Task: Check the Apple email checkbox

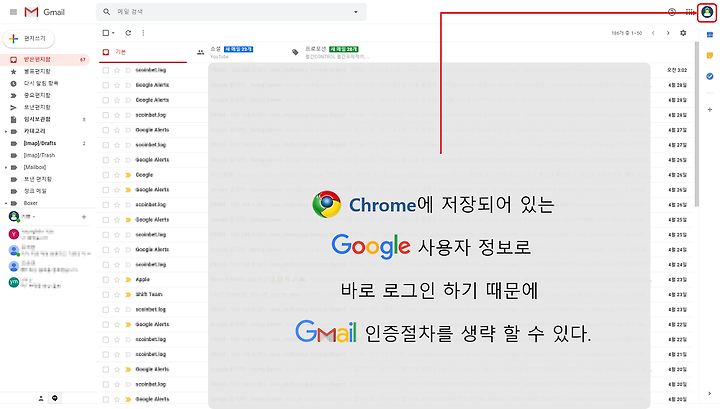Action: pyautogui.click(x=106, y=280)
